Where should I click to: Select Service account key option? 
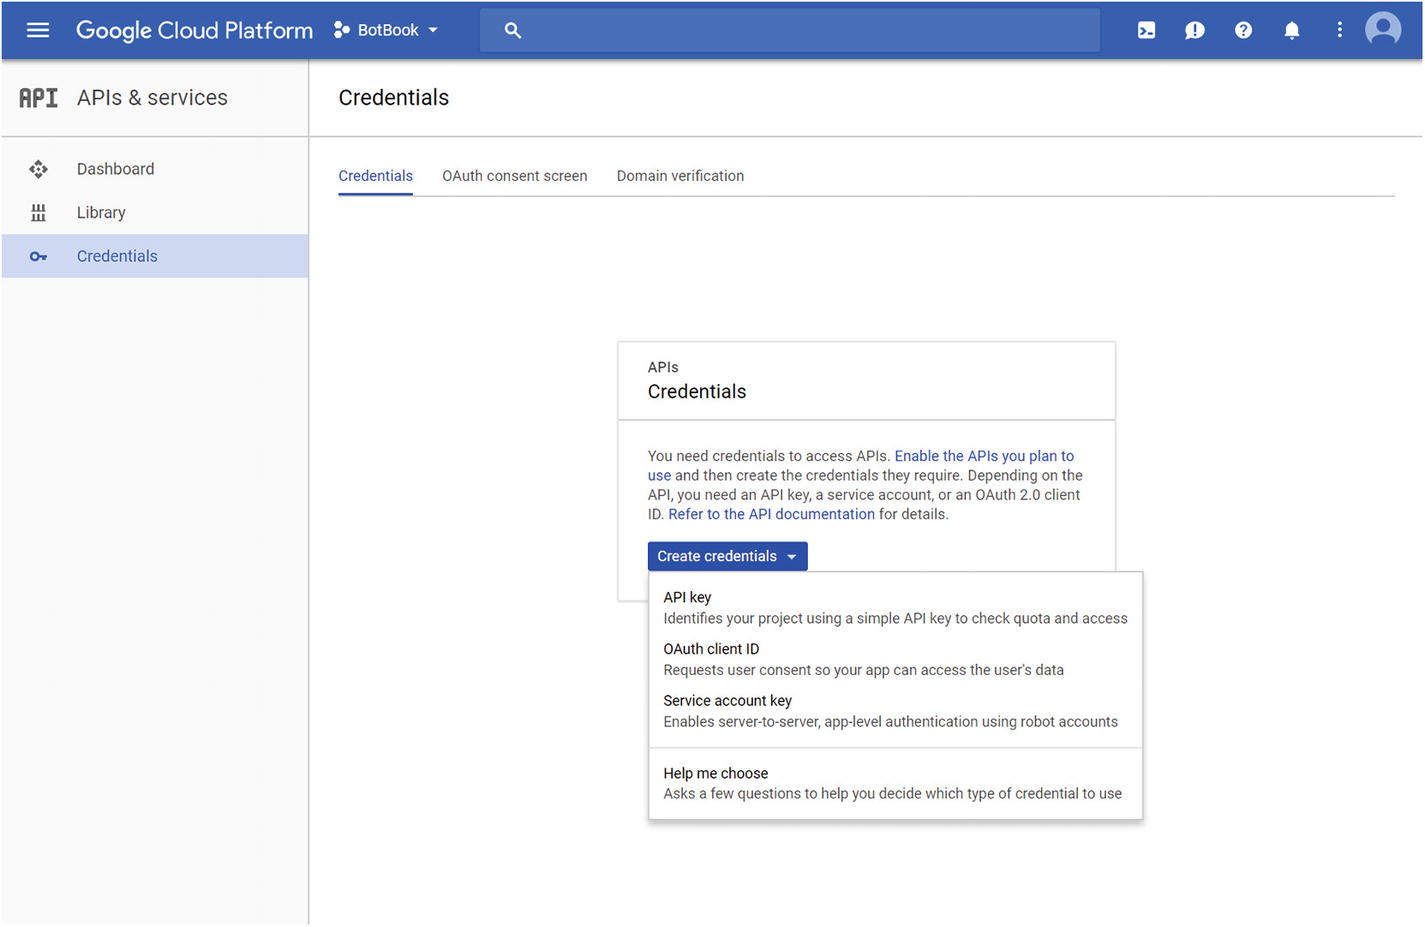point(727,701)
